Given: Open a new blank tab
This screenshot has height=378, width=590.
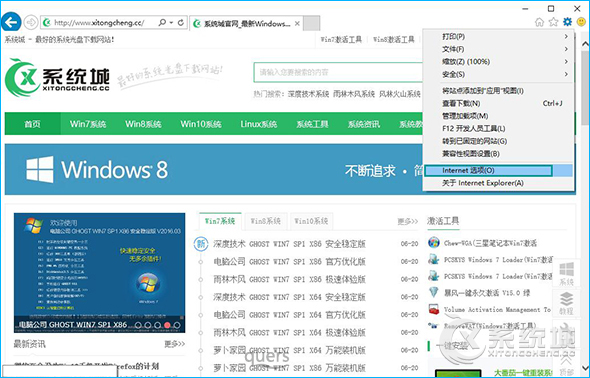Looking at the screenshot, I should coord(312,23).
